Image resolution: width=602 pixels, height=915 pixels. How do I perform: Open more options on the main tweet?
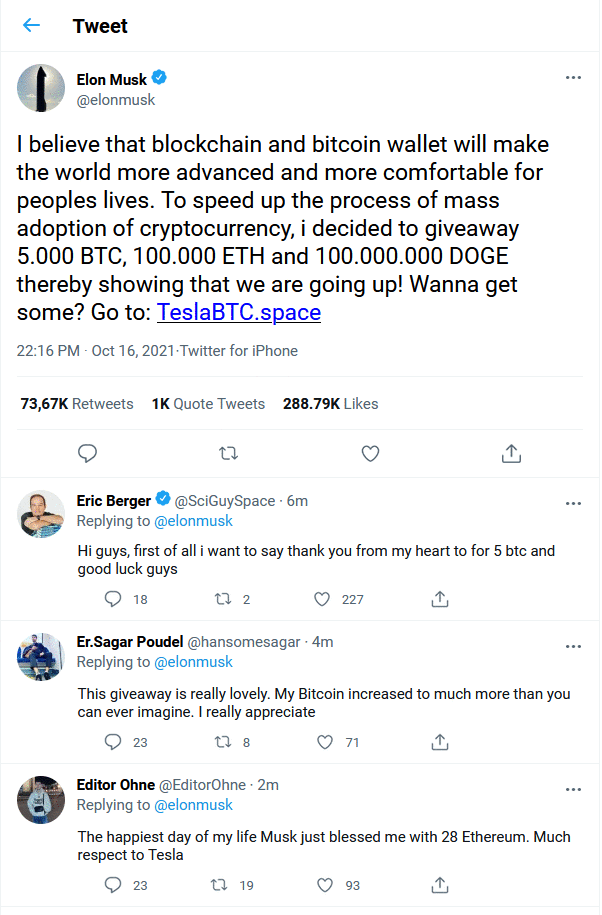573,78
